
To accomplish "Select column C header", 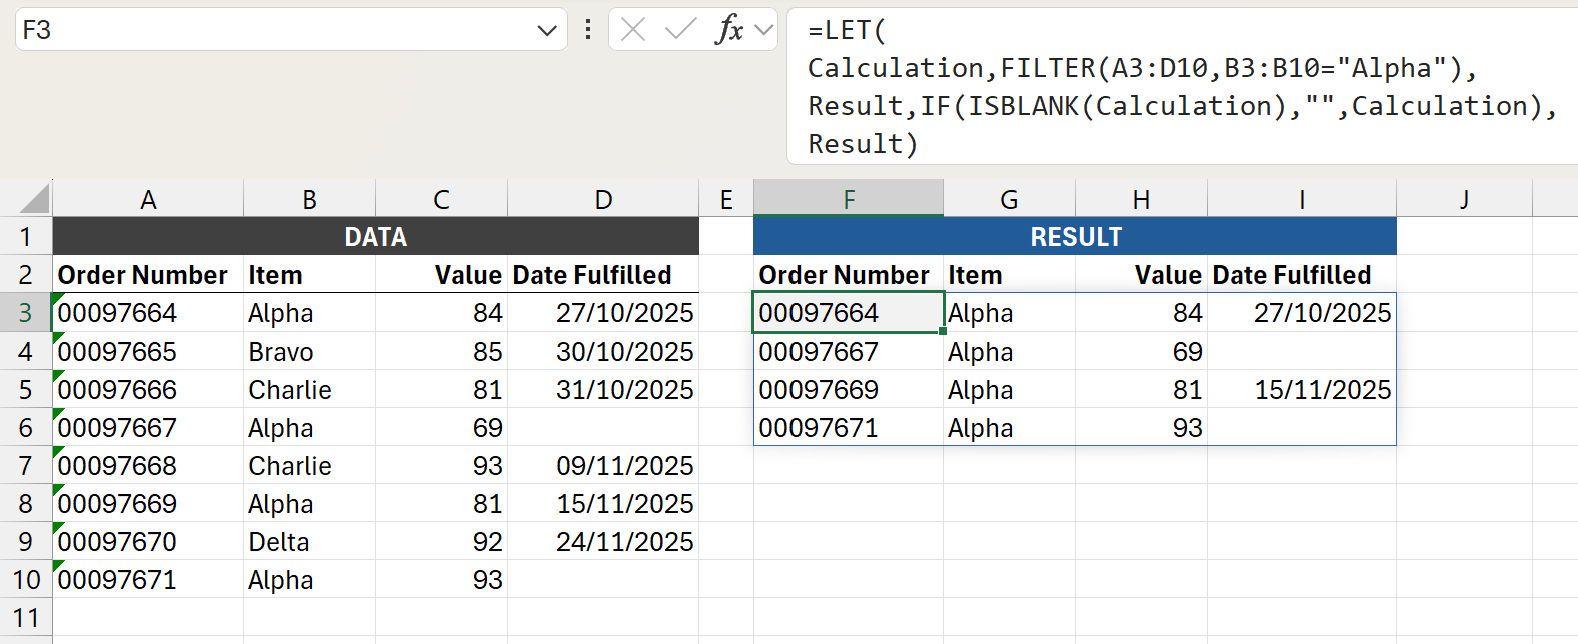I will 442,199.
